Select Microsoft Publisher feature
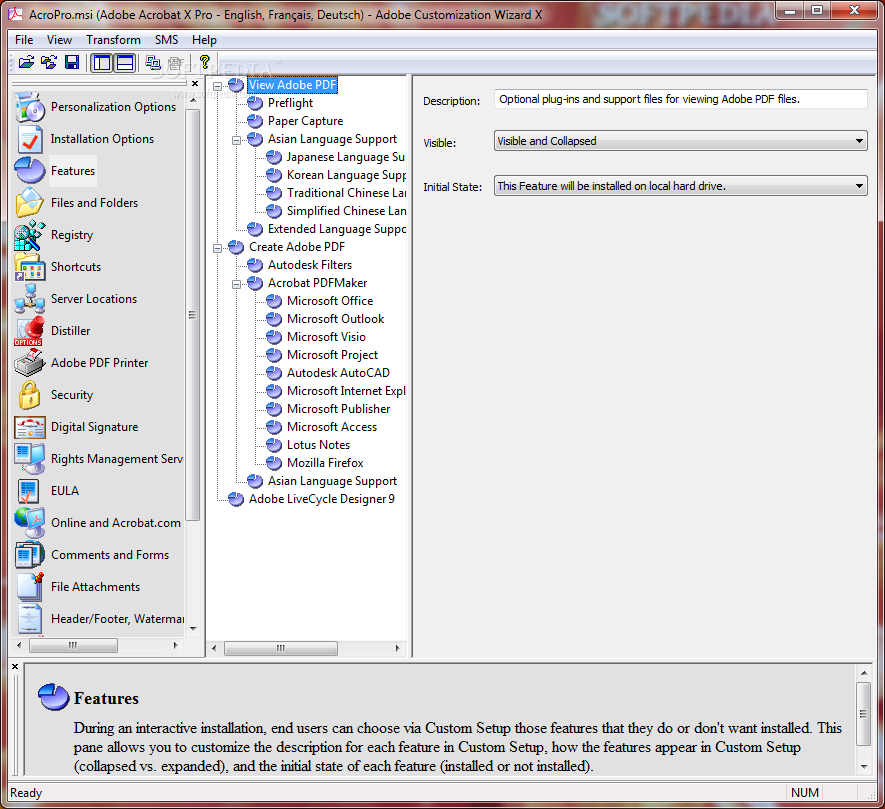The height and width of the screenshot is (809, 885). (339, 409)
